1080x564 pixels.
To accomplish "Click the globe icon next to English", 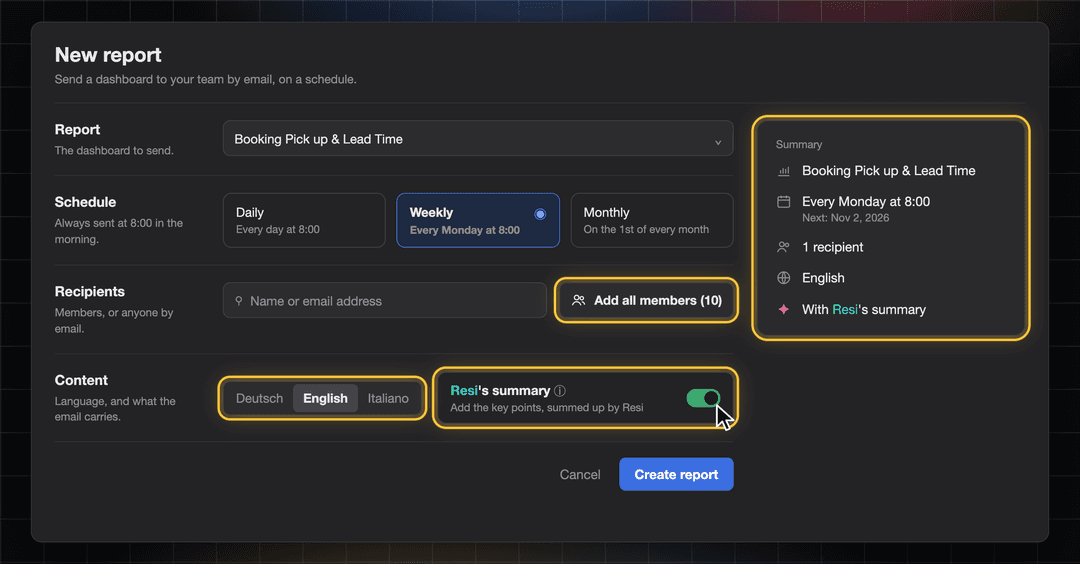I will point(784,278).
